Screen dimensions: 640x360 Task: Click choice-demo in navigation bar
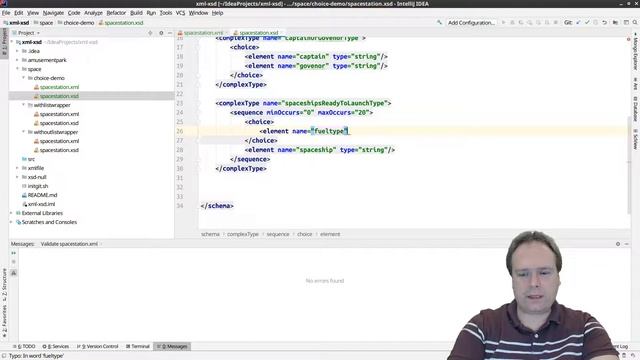(76, 23)
